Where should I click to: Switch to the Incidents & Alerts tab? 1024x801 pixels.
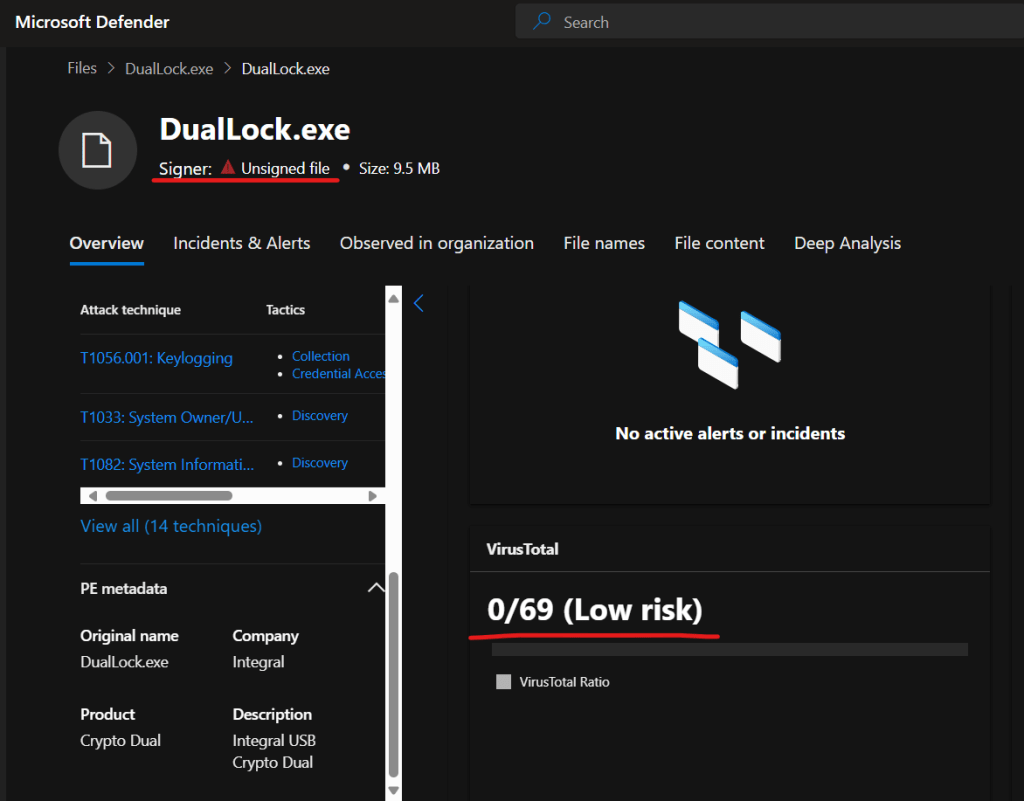click(x=241, y=243)
